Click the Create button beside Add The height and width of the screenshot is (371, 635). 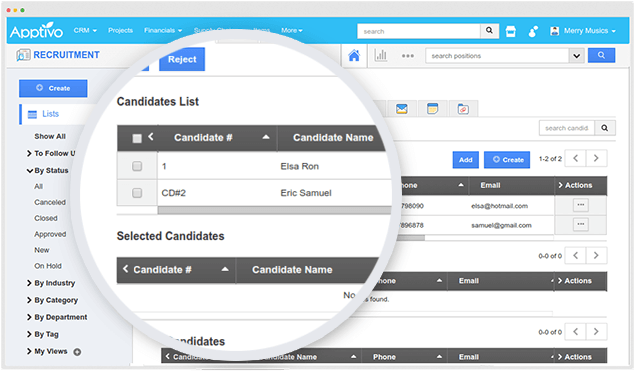(x=507, y=160)
